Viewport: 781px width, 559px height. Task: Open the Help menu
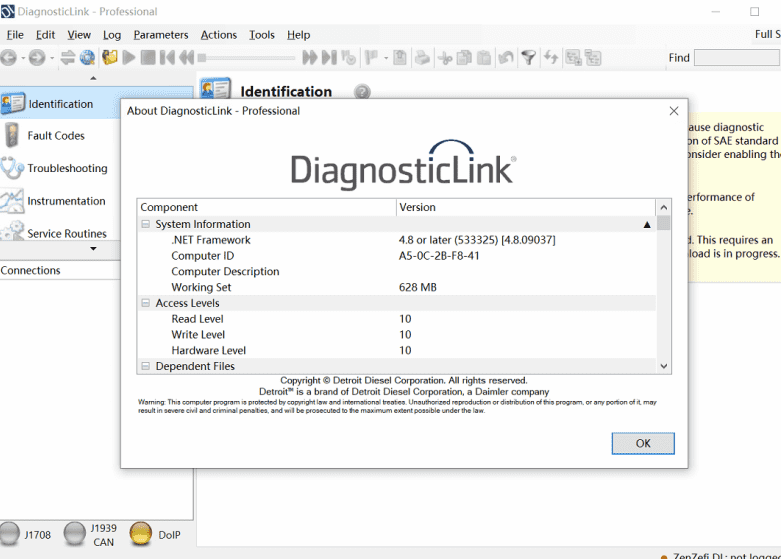click(298, 35)
